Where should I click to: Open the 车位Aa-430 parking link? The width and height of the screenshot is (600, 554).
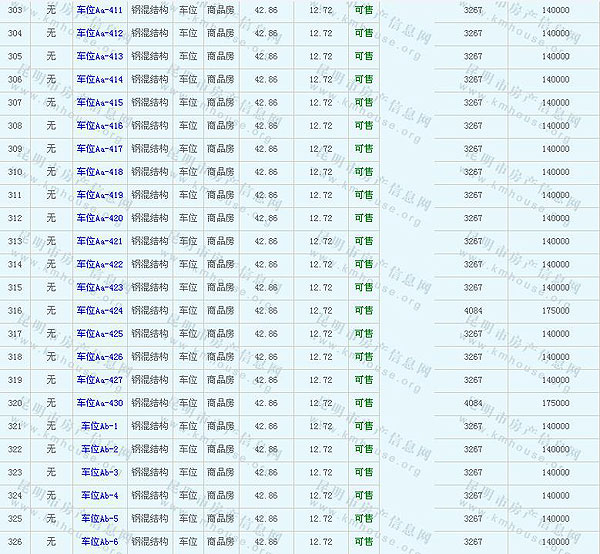click(100, 403)
